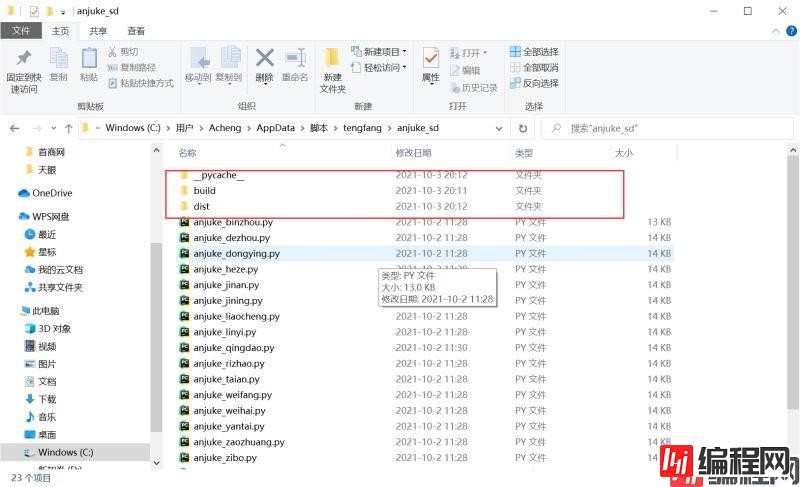Click 反向选择 to invert the selection
Image resolution: width=800 pixels, height=487 pixels.
[x=534, y=84]
